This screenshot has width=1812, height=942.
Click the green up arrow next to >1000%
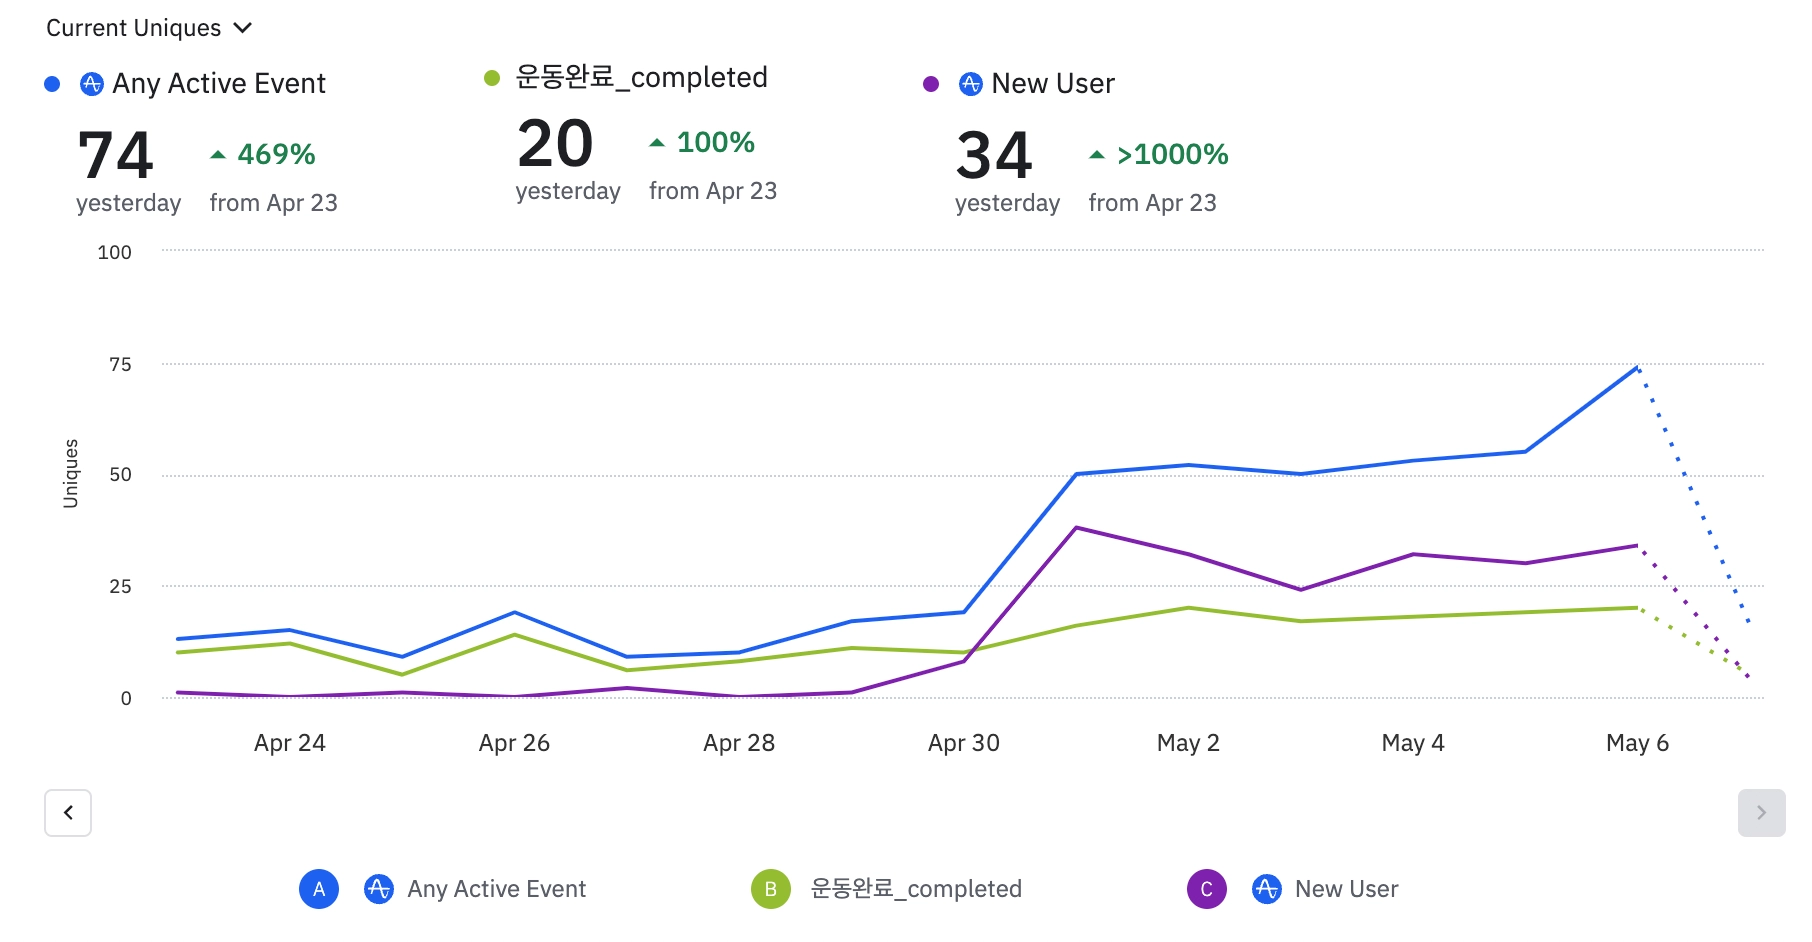tap(1097, 155)
